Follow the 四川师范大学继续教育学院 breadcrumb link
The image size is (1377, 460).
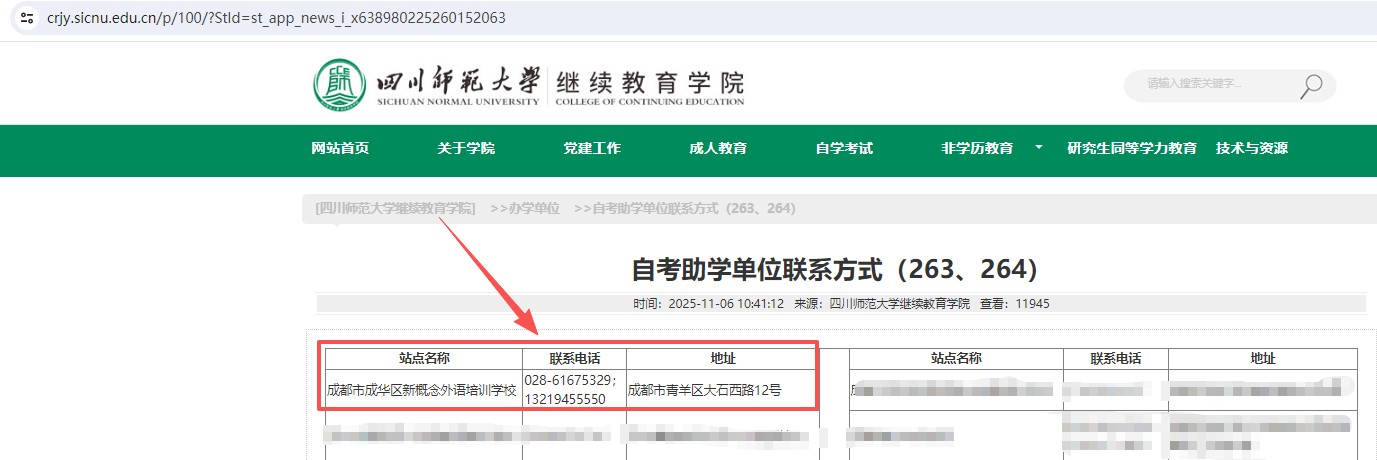[395, 208]
